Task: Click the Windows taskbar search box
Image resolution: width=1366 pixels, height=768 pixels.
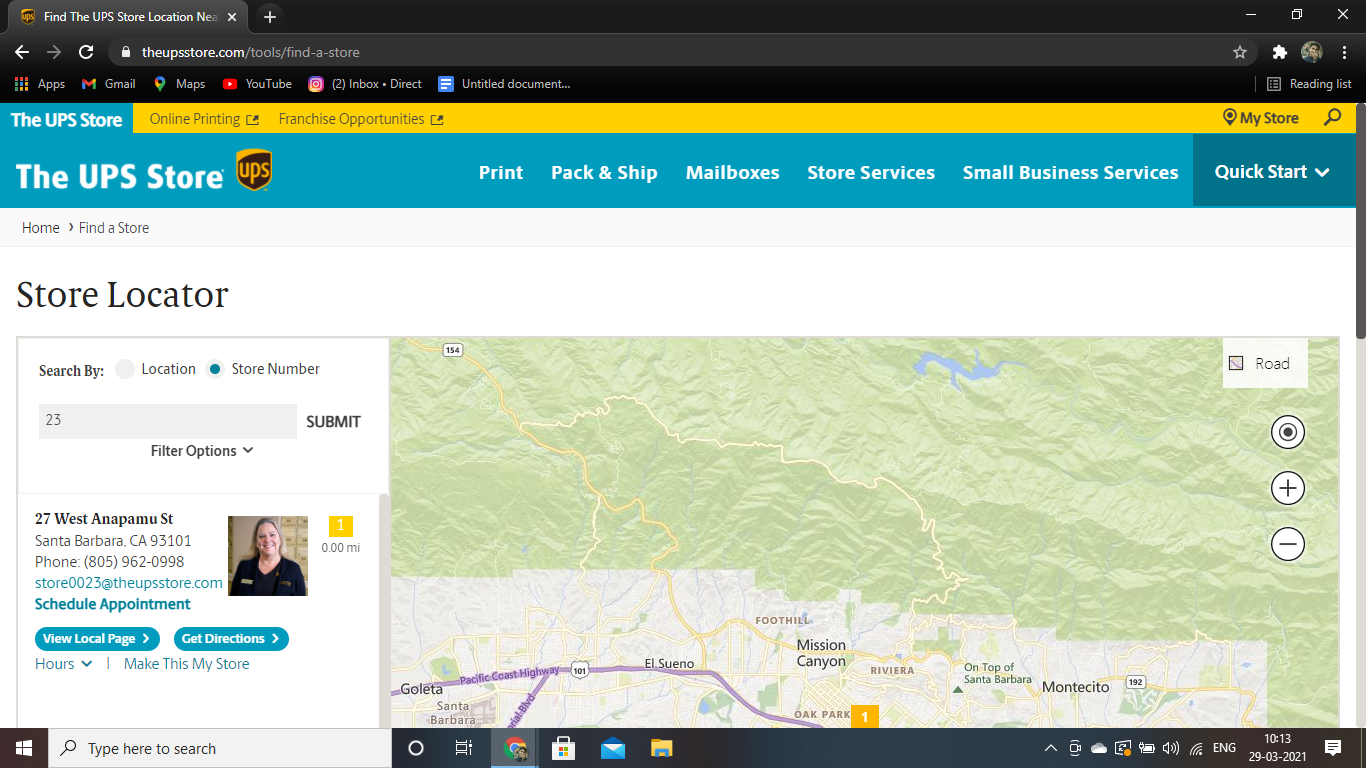Action: [x=220, y=748]
